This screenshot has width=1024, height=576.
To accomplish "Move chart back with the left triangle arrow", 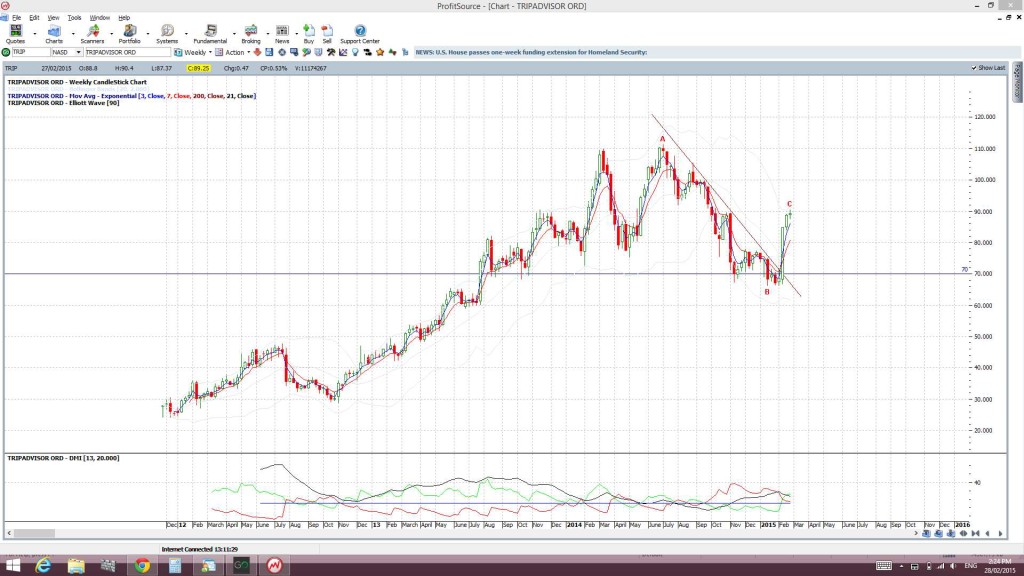I will pyautogui.click(x=987, y=534).
